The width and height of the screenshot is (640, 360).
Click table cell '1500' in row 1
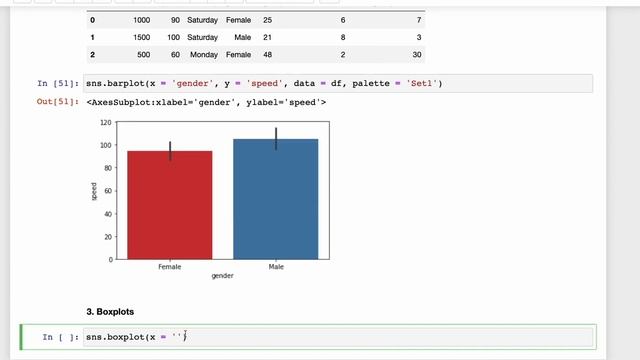click(142, 37)
